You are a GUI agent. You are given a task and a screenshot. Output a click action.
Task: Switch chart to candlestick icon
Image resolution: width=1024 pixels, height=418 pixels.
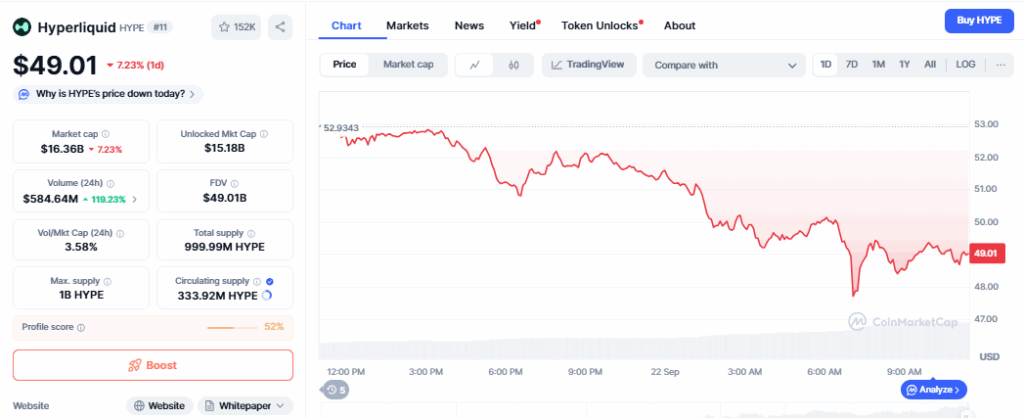[514, 65]
